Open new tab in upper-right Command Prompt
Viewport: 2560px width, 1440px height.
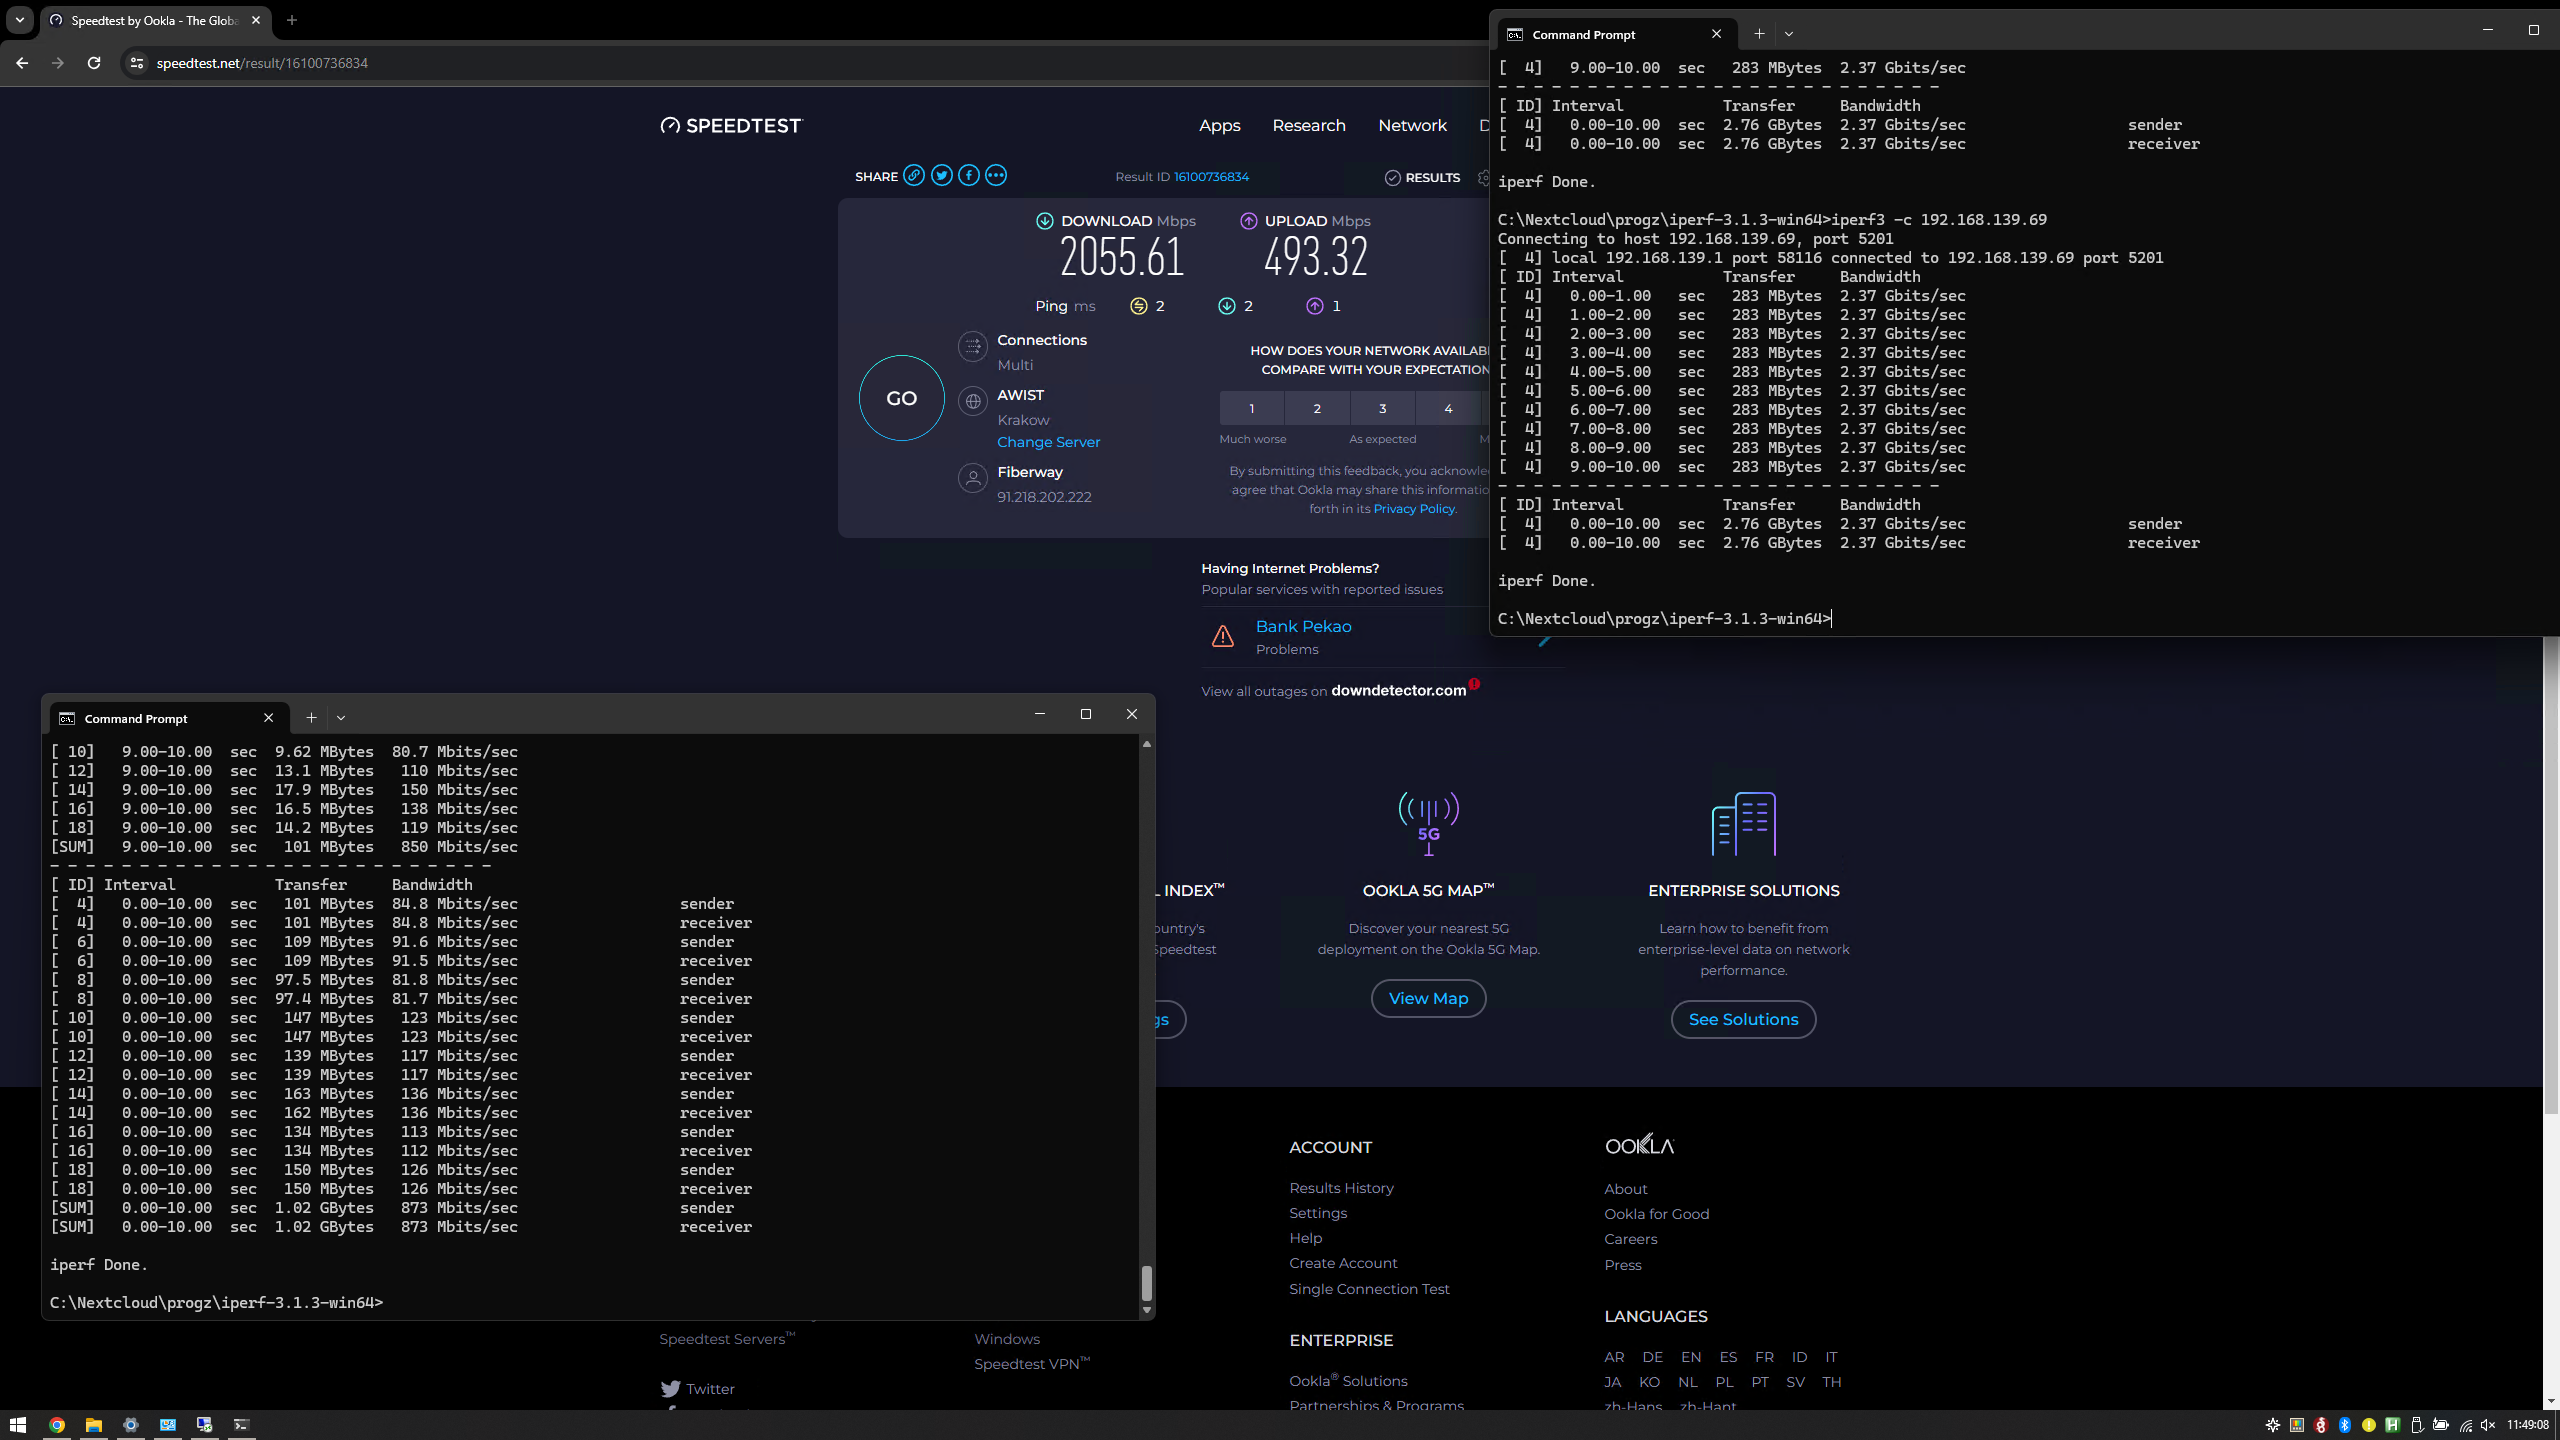(x=1759, y=33)
